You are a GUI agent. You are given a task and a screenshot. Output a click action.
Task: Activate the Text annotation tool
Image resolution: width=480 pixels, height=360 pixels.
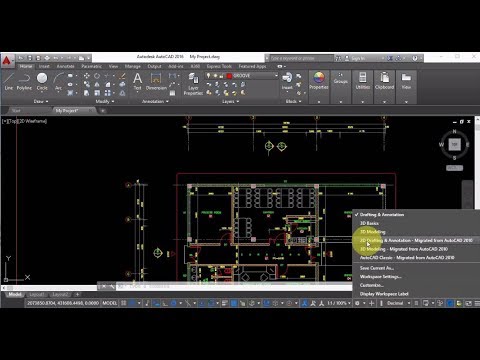137,81
